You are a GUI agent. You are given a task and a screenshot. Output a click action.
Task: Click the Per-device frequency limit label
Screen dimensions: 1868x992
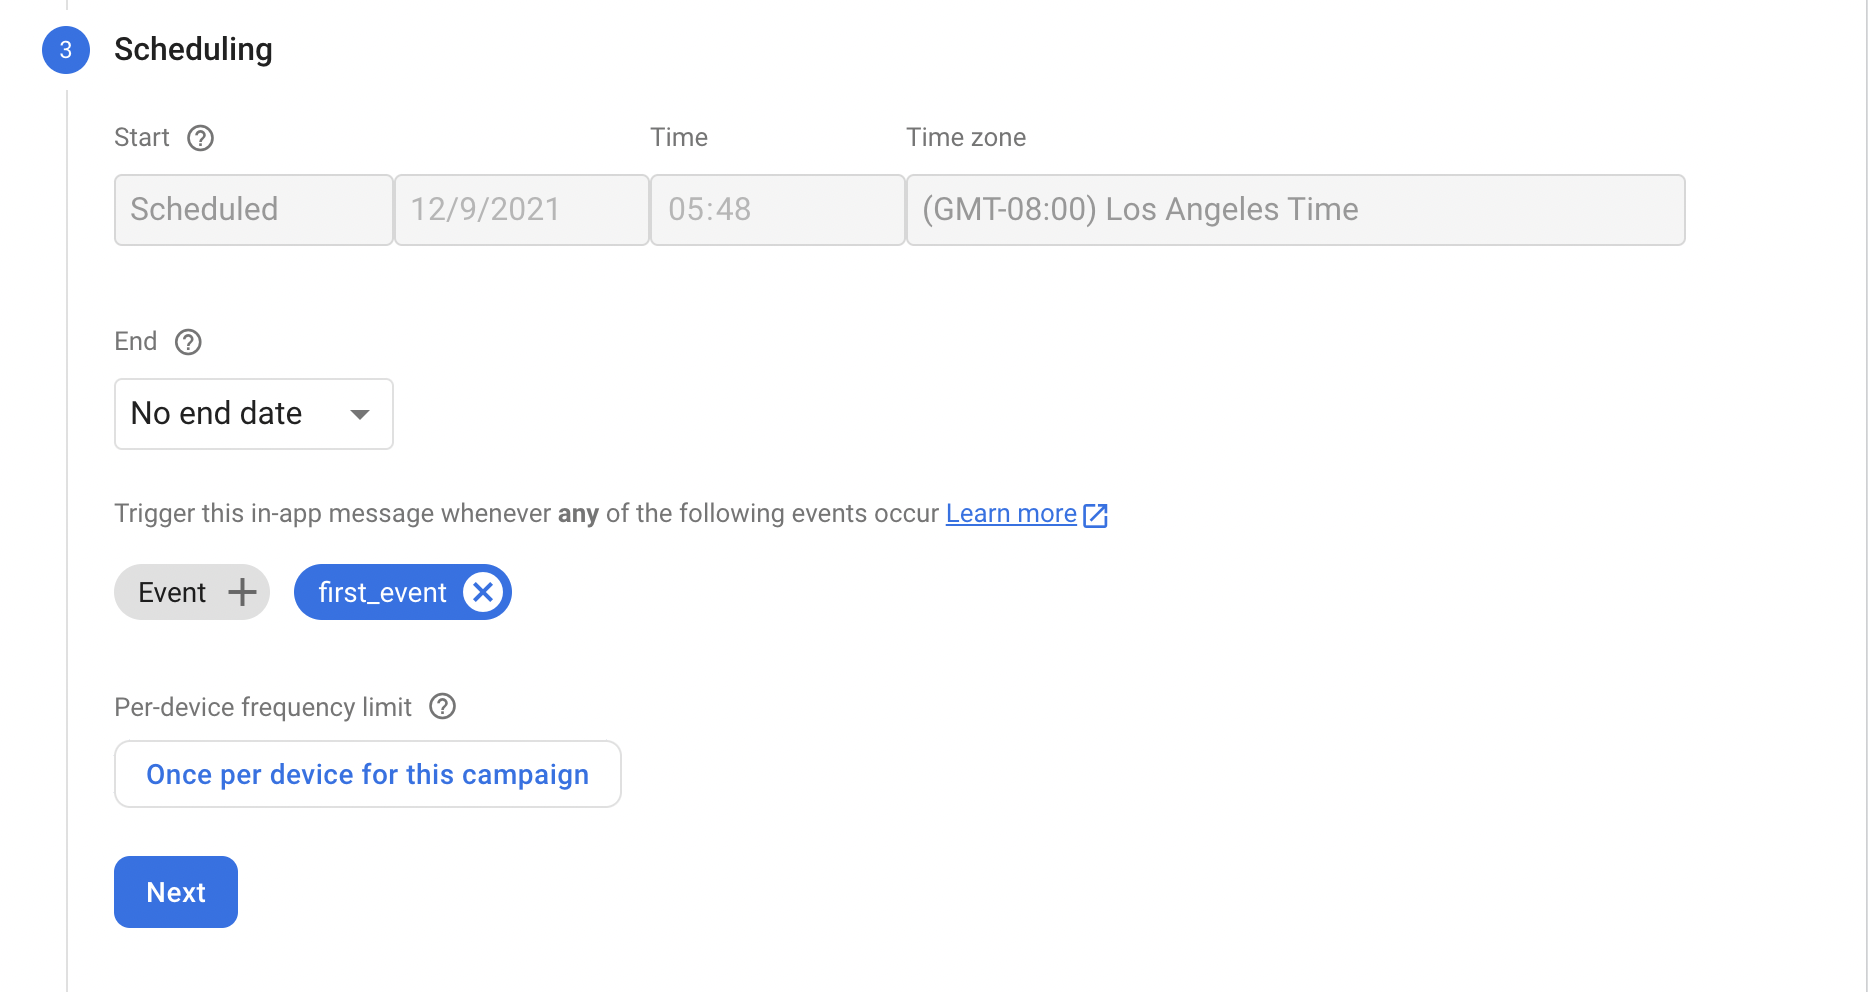click(x=263, y=707)
